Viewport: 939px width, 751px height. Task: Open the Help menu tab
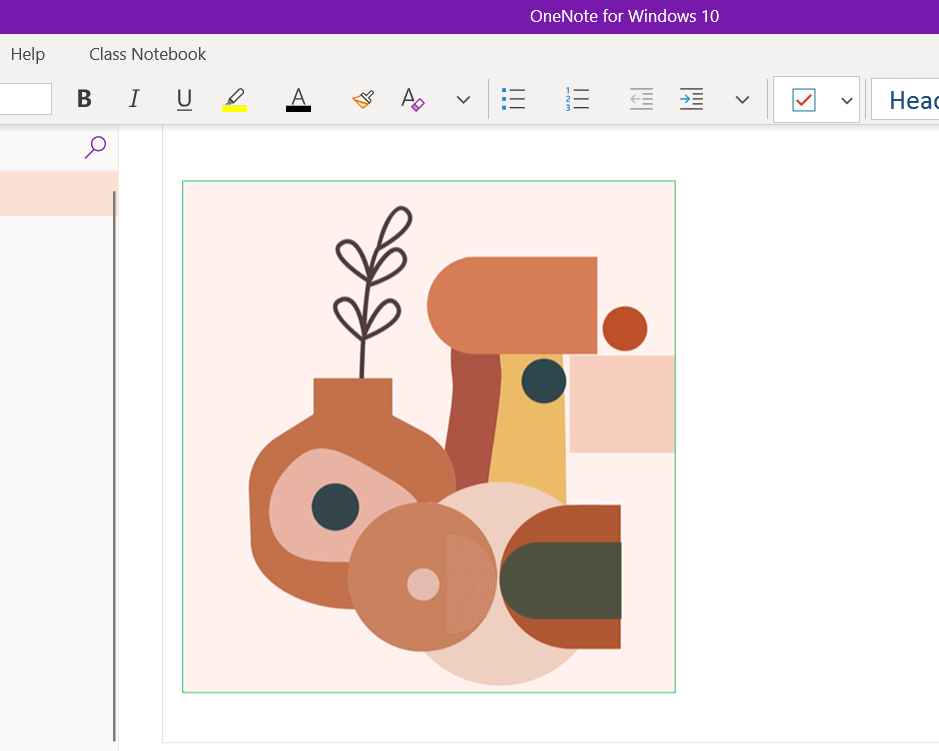click(x=28, y=54)
